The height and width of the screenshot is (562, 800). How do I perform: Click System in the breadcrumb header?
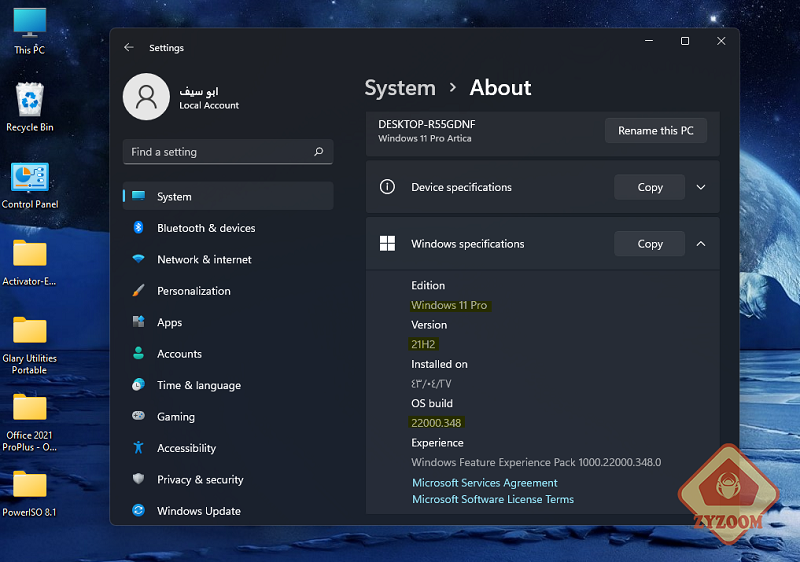[x=401, y=88]
